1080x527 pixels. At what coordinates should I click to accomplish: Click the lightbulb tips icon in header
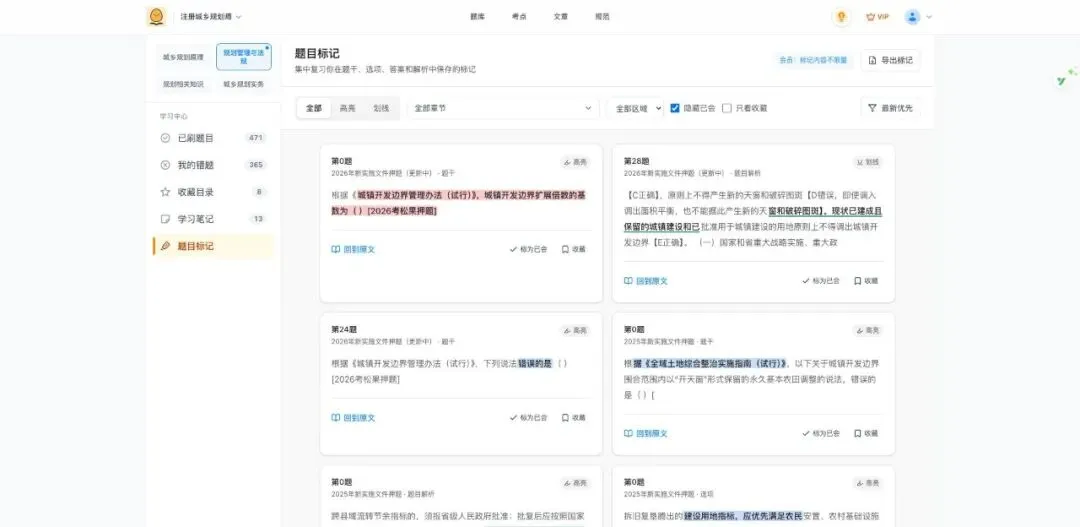840,17
